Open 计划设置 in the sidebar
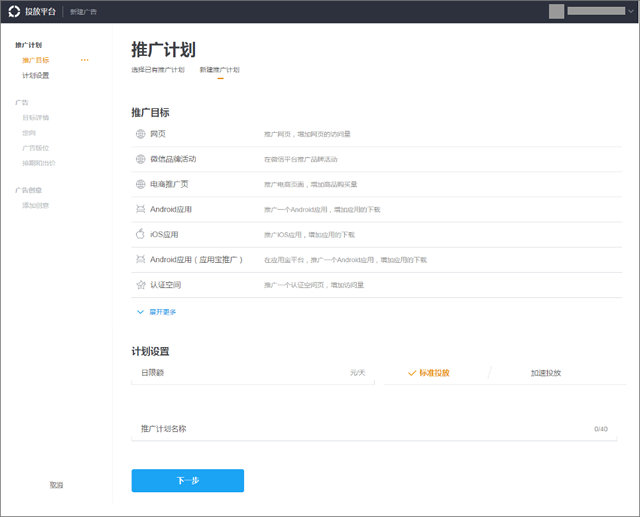Screen dimensions: 640x517 (x=36, y=75)
